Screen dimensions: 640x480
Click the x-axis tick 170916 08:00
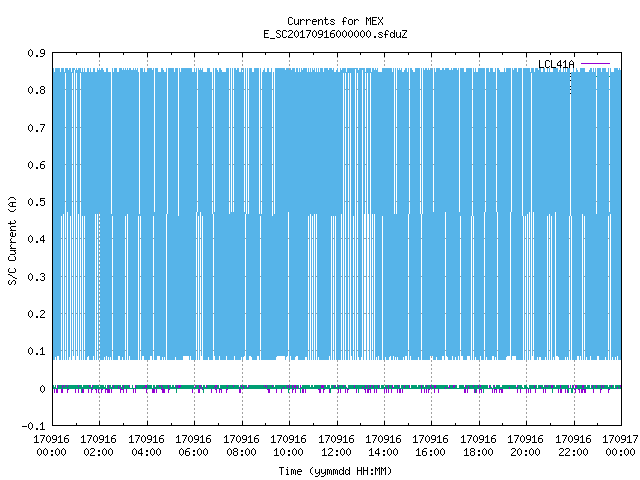[241, 446]
